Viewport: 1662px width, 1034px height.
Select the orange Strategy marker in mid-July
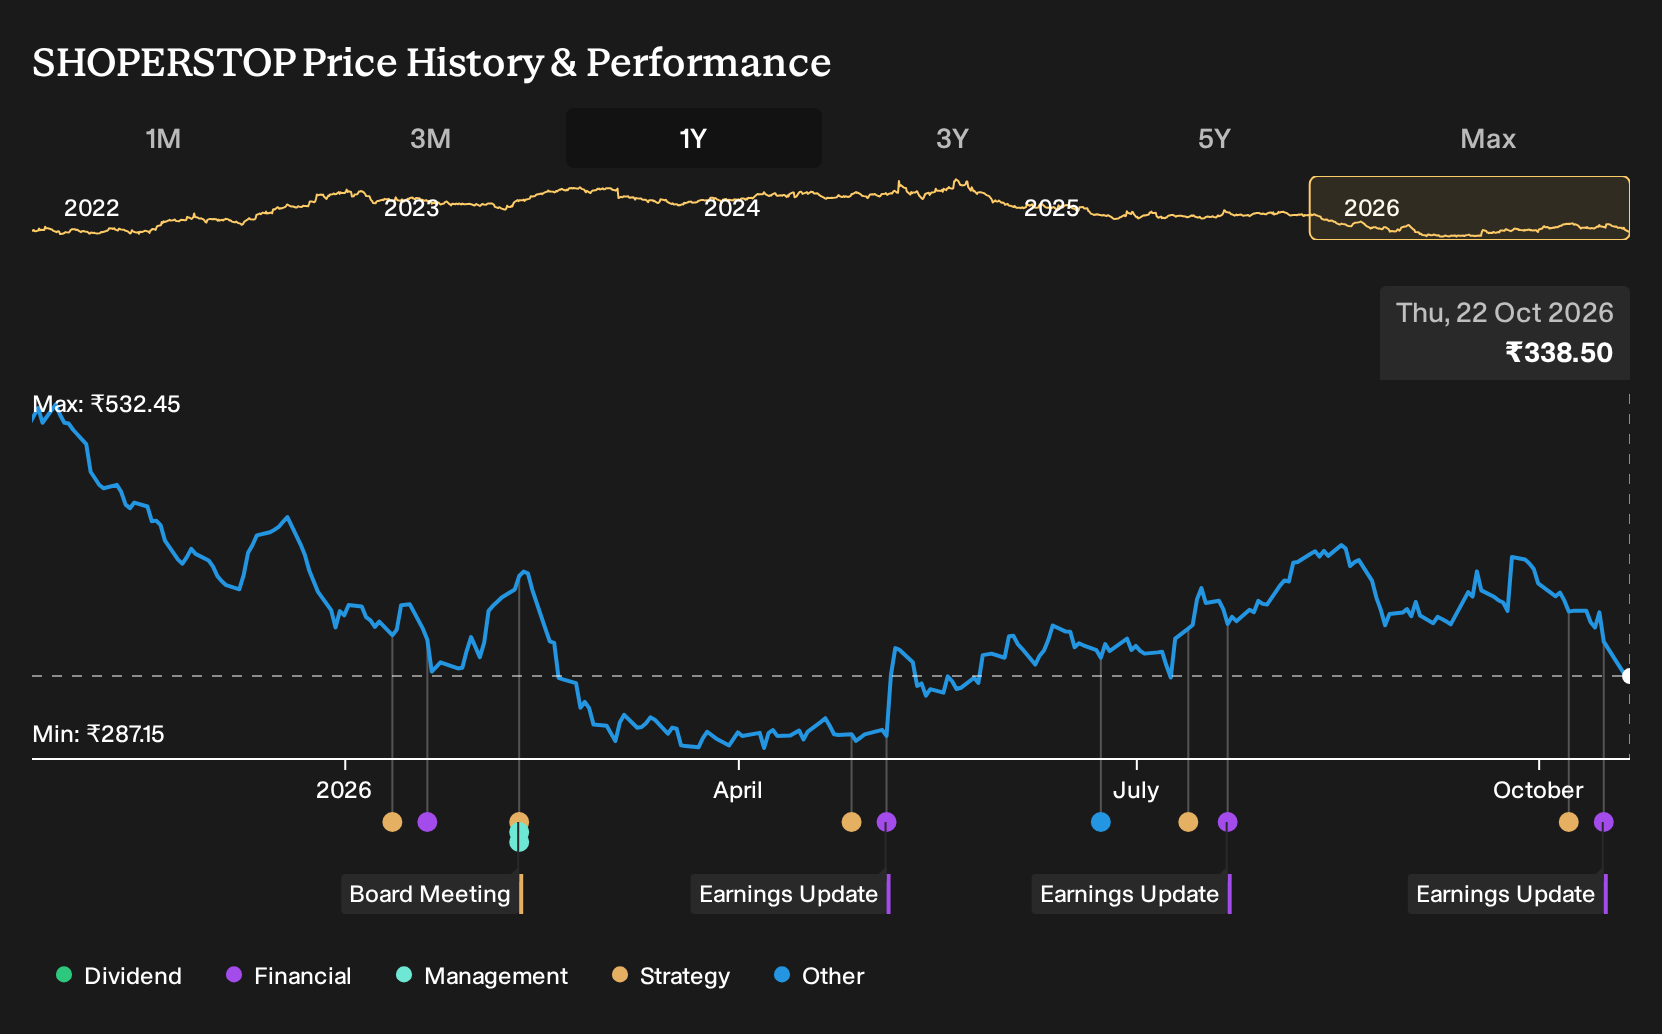pos(1188,822)
